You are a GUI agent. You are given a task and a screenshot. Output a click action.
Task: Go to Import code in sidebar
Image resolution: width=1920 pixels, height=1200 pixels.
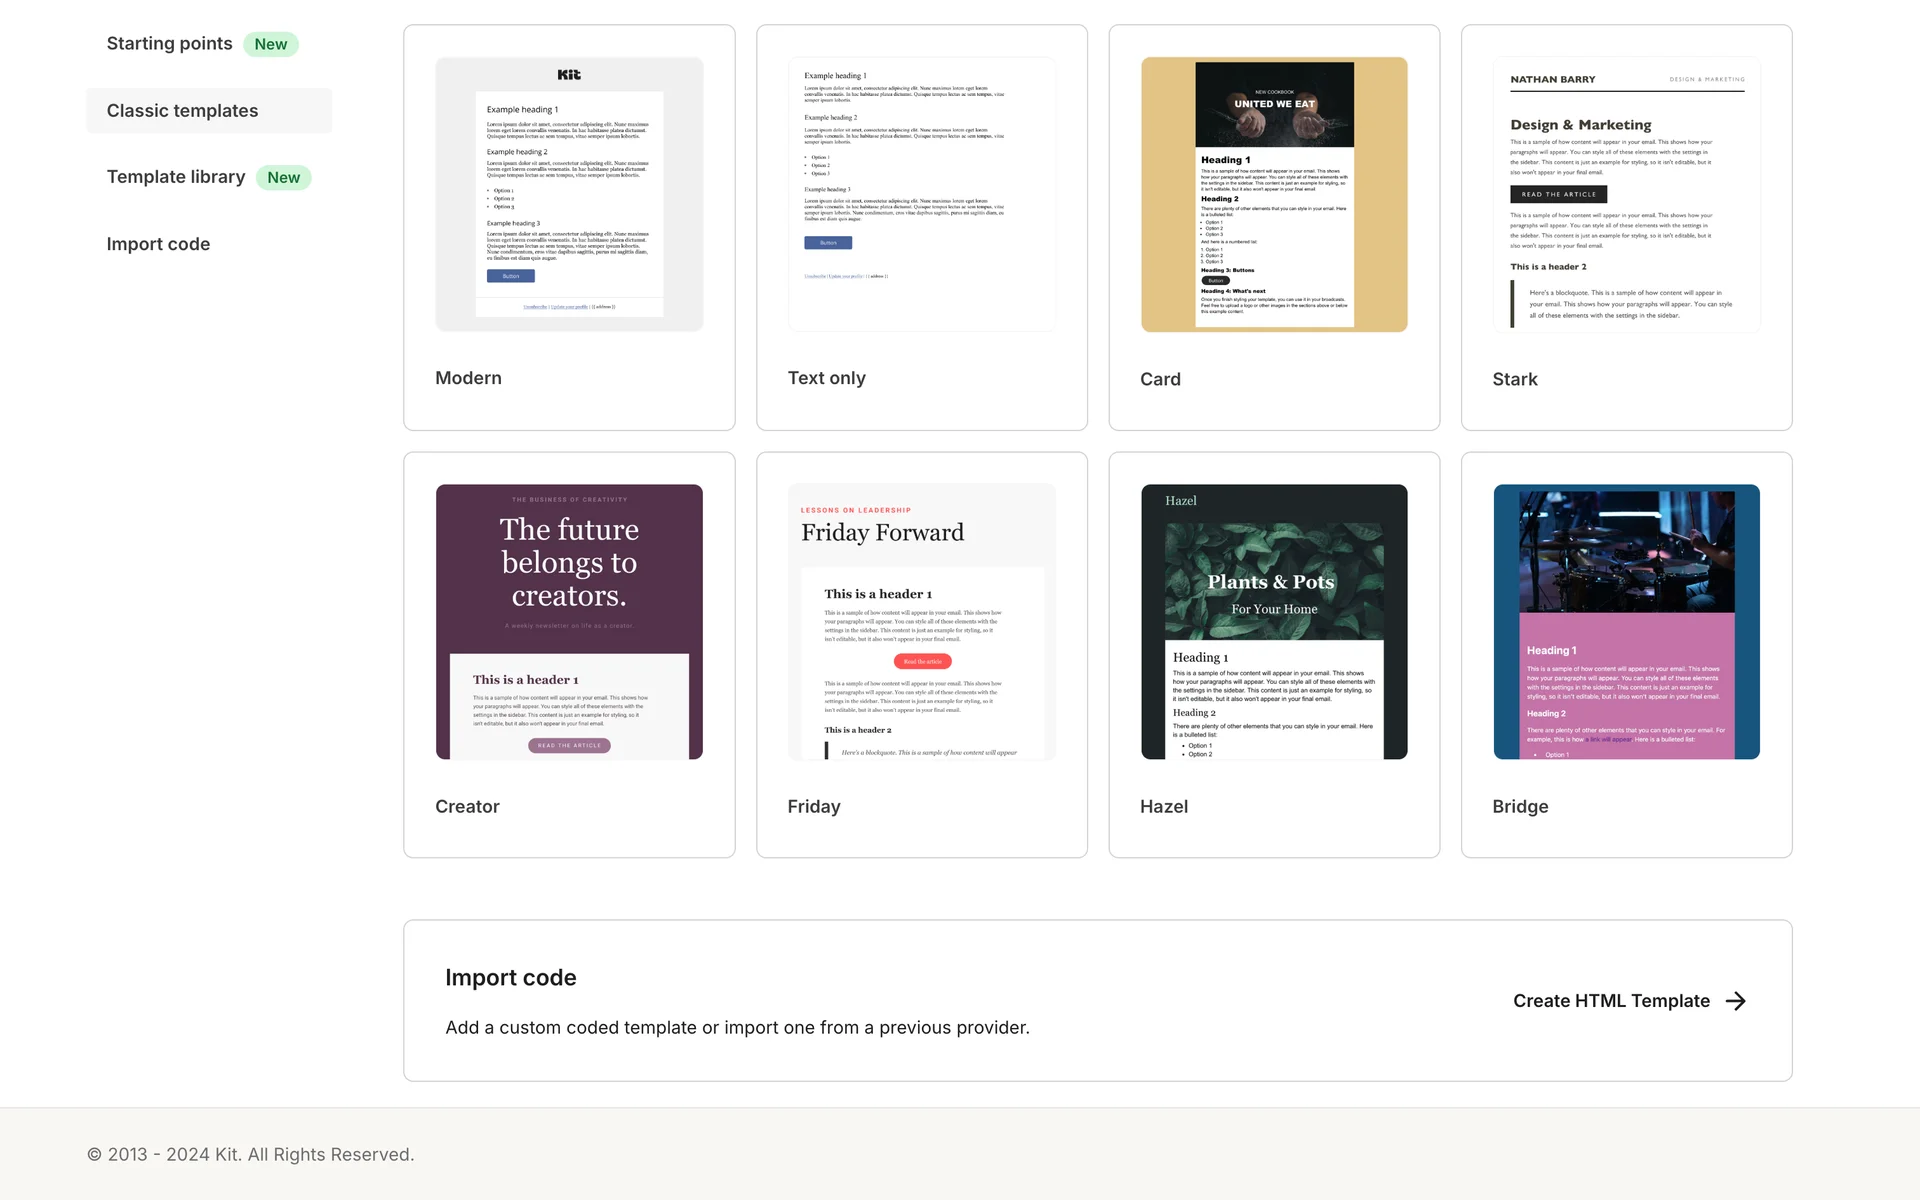pos(158,244)
